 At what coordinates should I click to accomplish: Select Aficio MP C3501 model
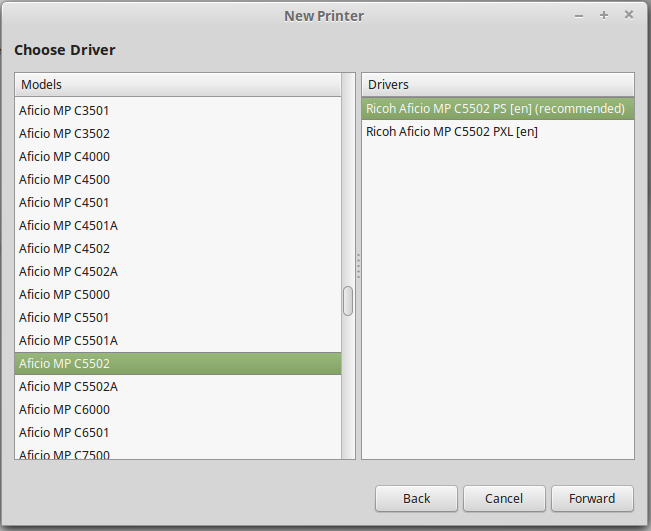[178, 110]
